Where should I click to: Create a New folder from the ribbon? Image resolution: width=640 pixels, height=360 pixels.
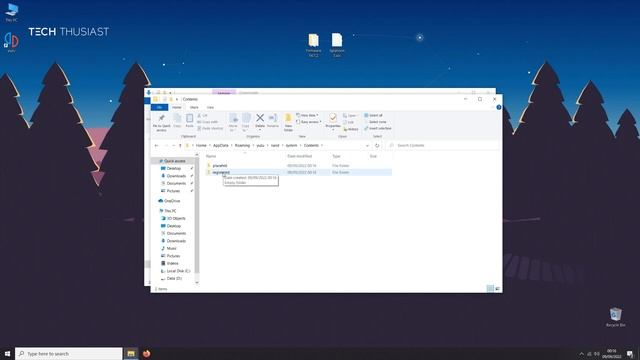[x=288, y=122]
